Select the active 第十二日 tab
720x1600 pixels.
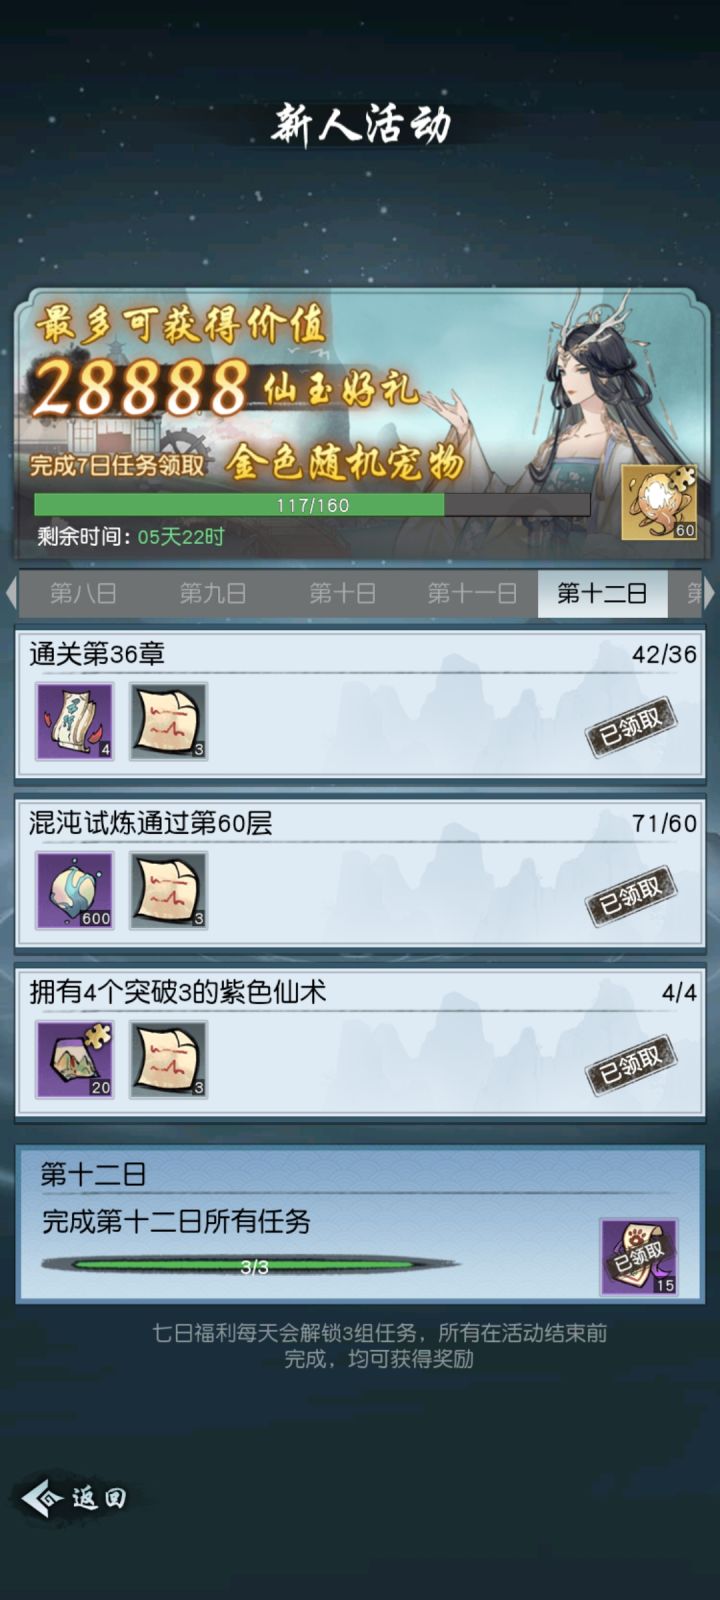[x=602, y=594]
